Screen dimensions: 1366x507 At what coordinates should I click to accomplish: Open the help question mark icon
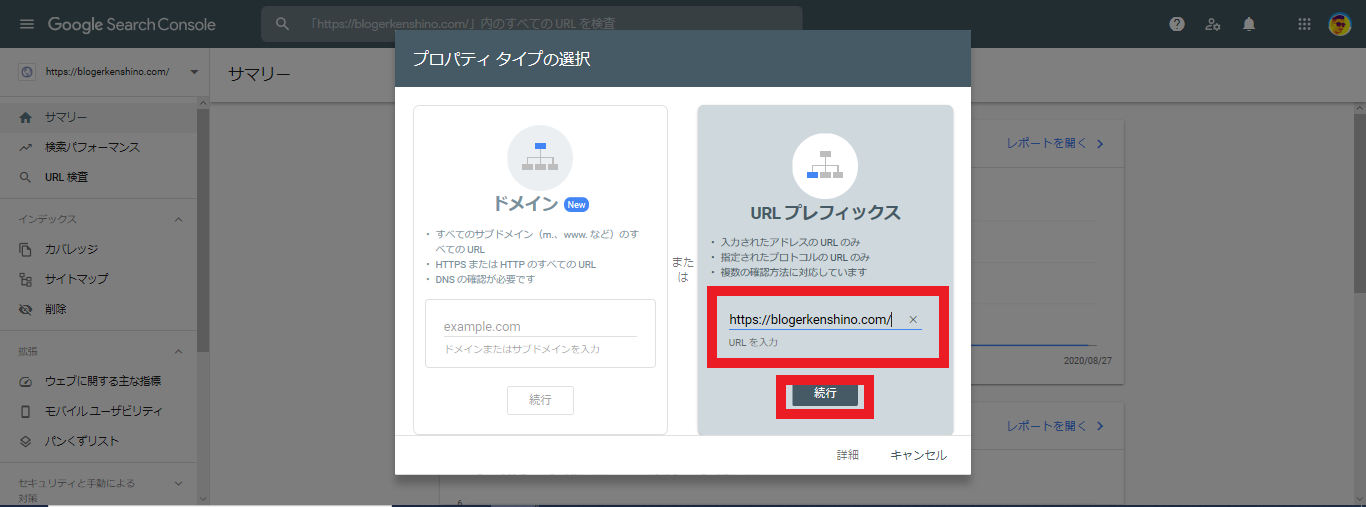(1177, 24)
